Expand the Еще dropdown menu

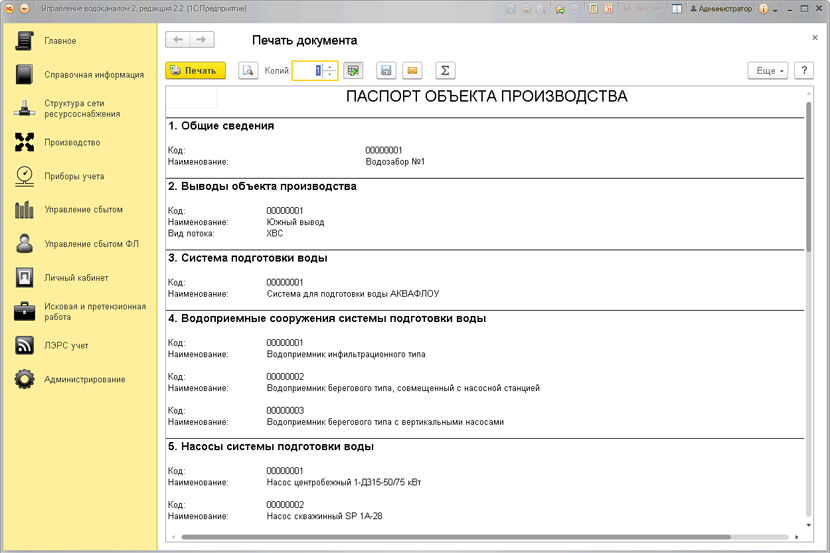click(x=767, y=71)
